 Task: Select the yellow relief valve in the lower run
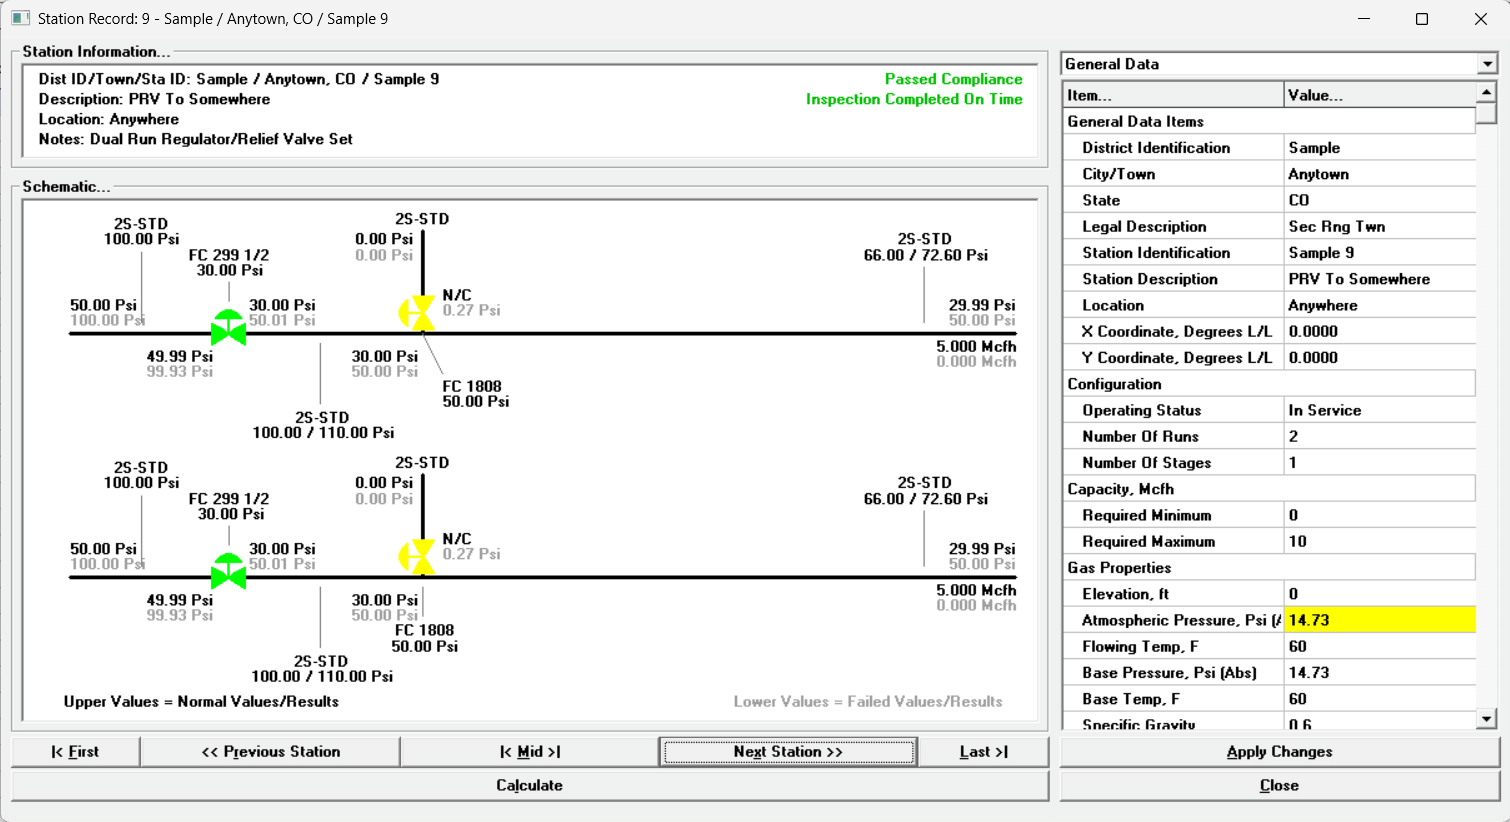417,557
